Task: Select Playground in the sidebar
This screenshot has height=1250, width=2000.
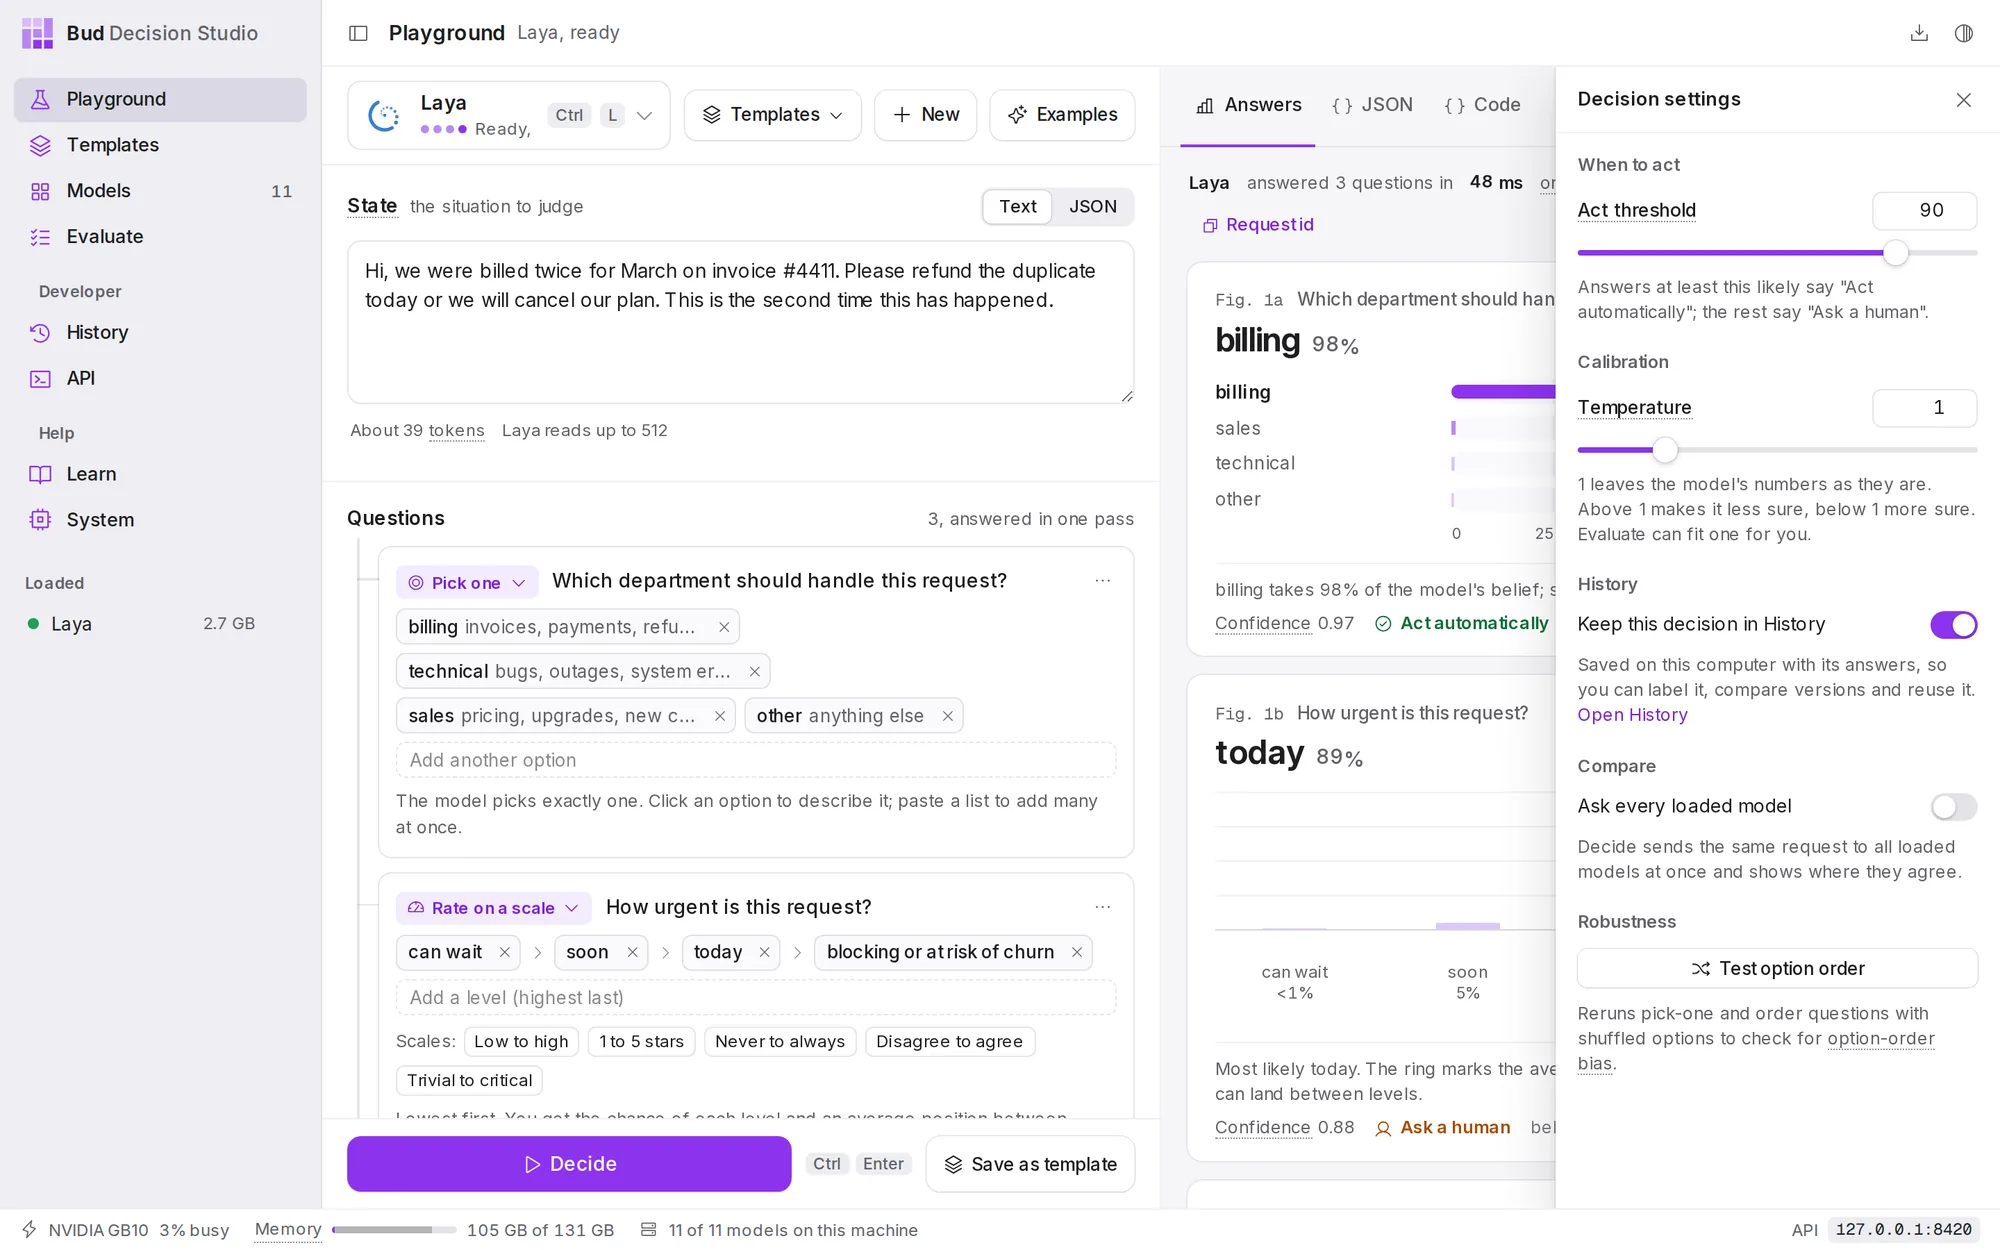Action: pos(160,100)
